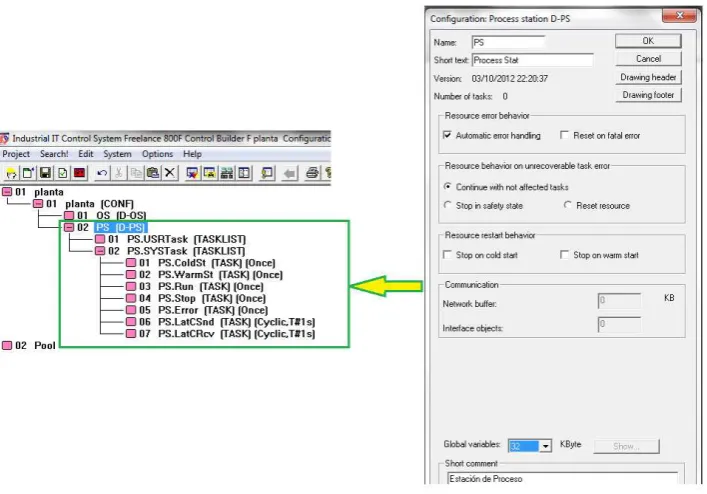Select the PS.Stop task node icon

[x=131, y=298]
